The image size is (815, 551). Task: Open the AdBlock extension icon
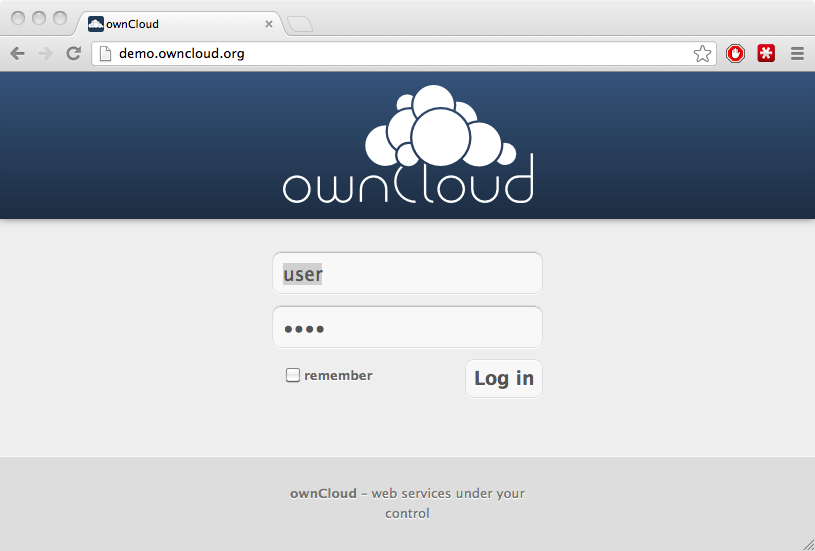click(x=736, y=54)
